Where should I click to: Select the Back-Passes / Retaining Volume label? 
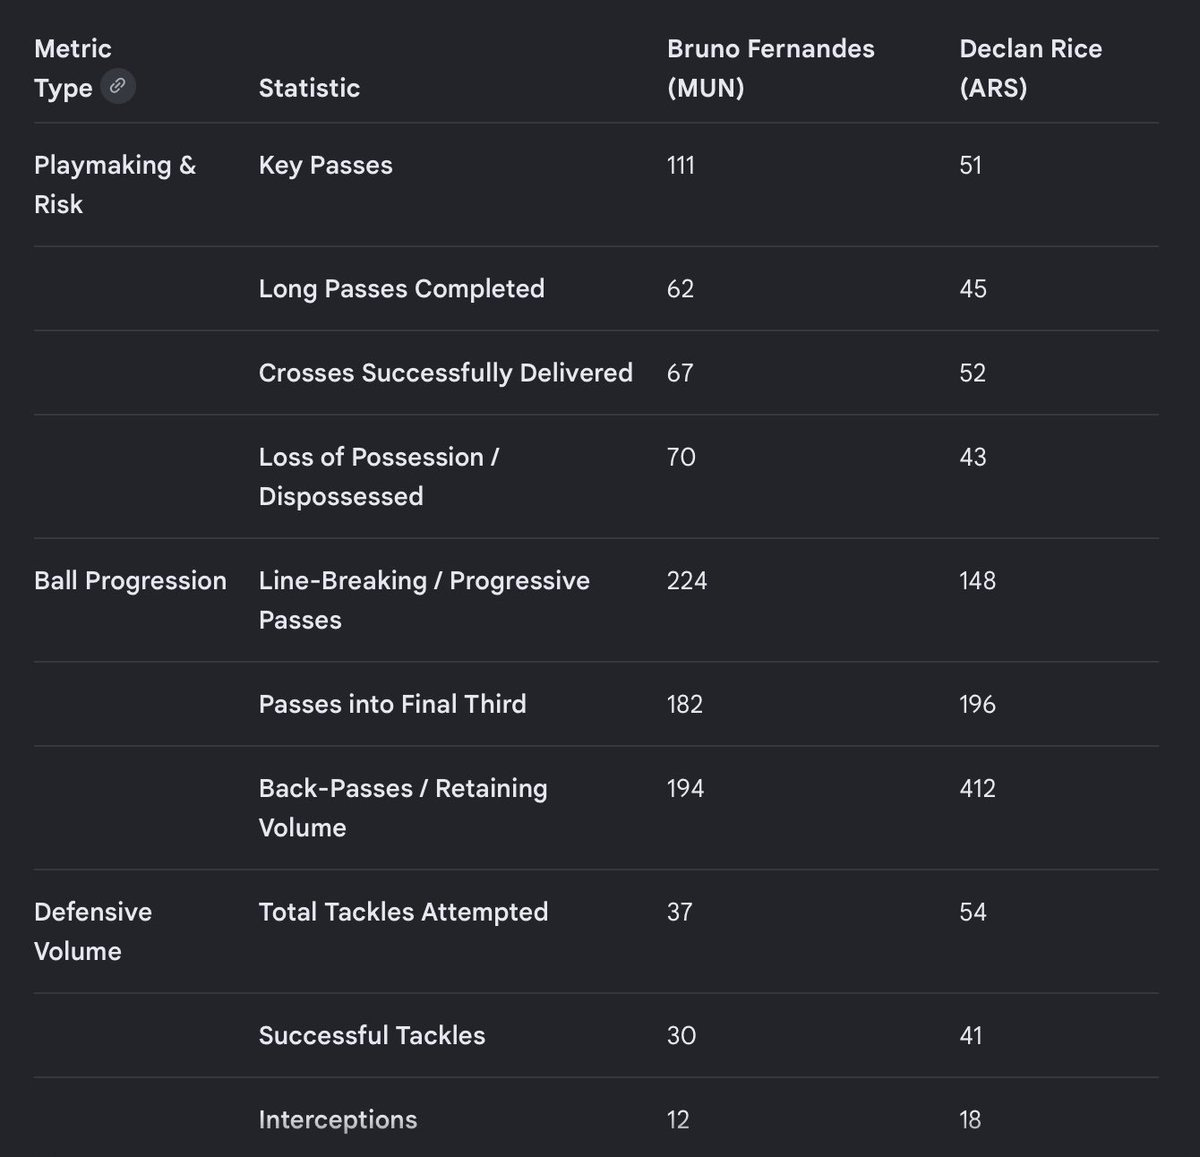click(x=402, y=807)
